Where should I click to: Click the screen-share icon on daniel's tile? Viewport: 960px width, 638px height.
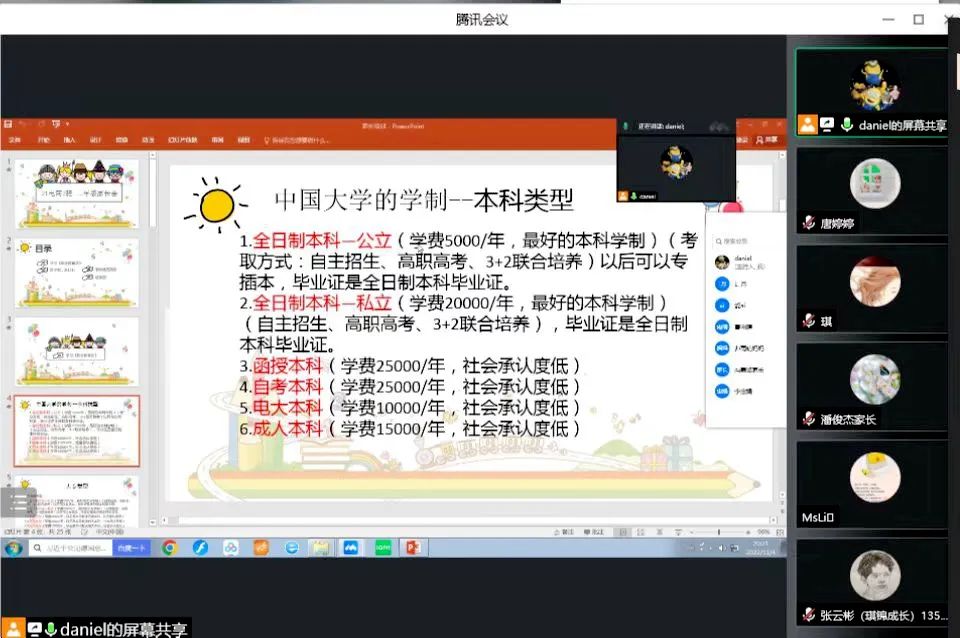[x=827, y=125]
